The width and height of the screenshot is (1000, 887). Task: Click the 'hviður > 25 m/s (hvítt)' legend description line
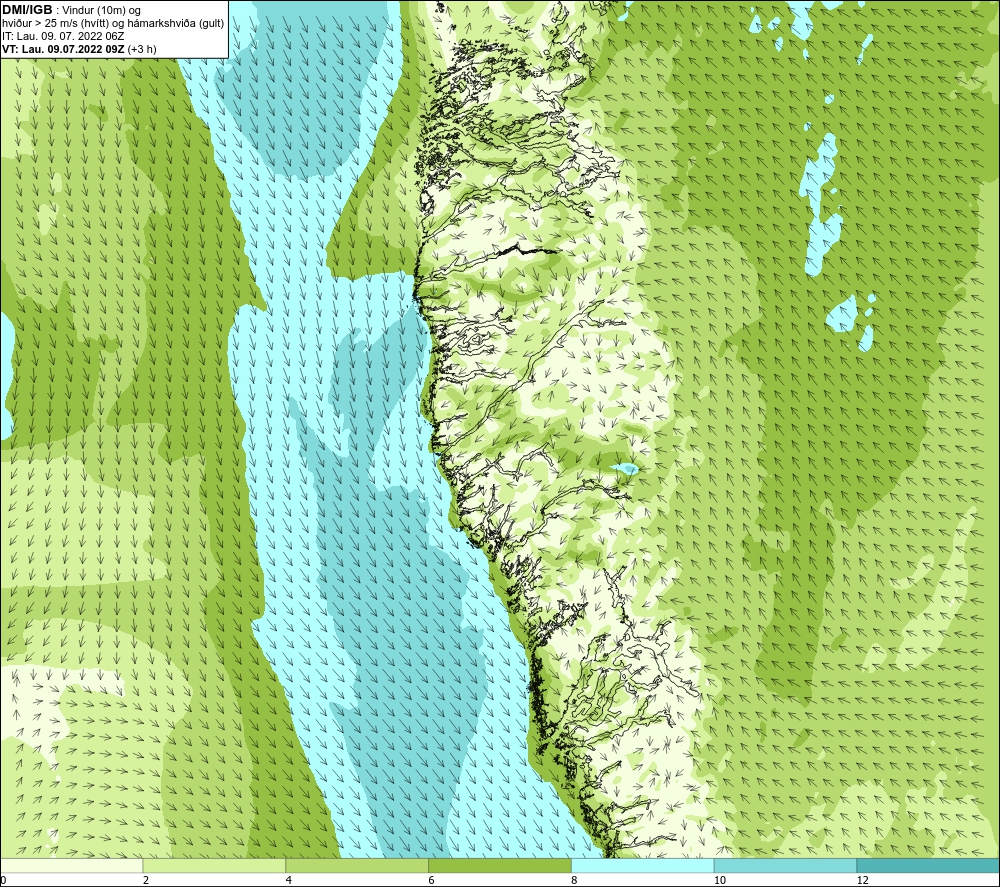113,24
